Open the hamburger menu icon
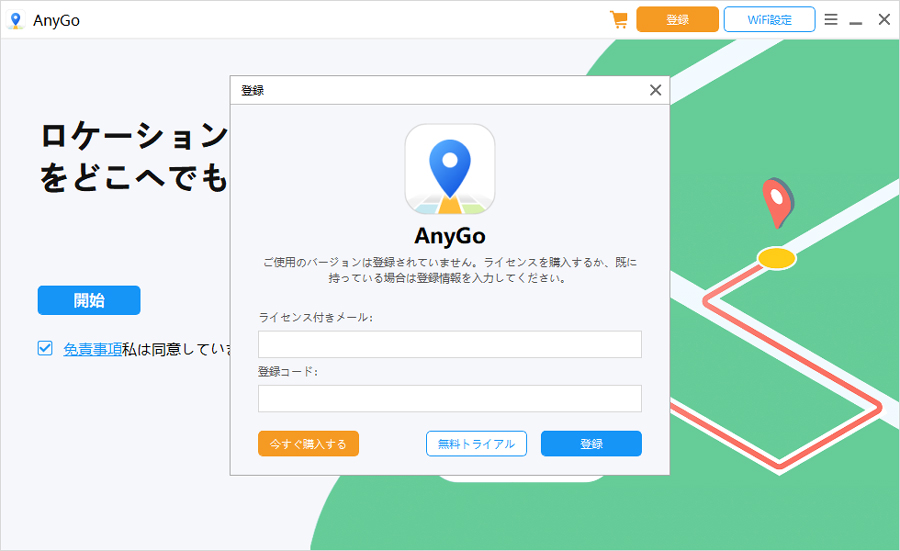The width and height of the screenshot is (900, 551). [x=831, y=20]
